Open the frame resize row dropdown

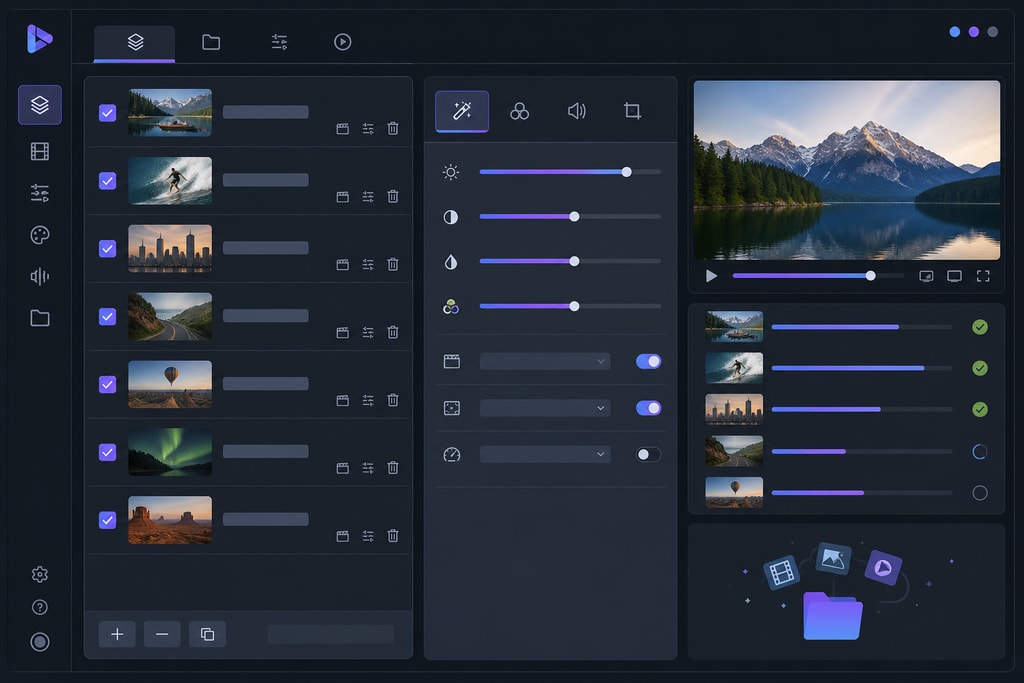tap(545, 408)
